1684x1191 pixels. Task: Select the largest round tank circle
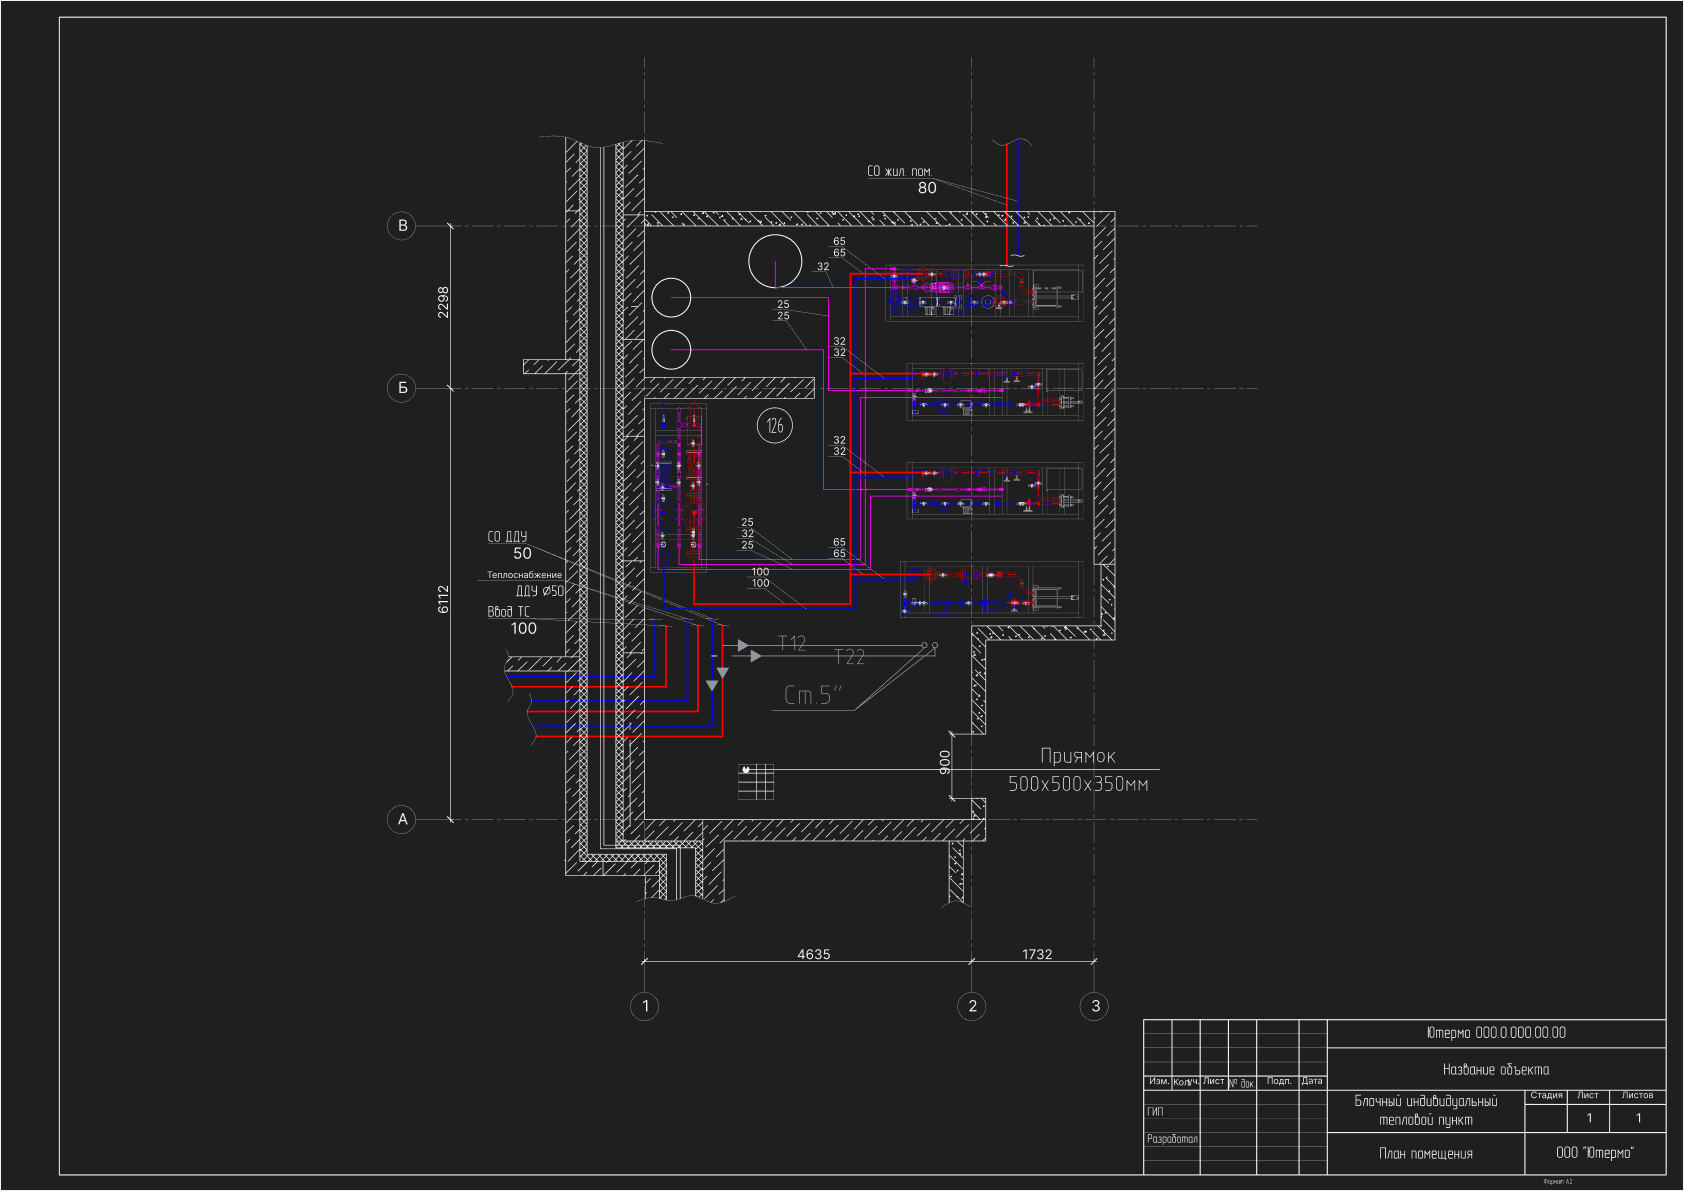coord(775,262)
